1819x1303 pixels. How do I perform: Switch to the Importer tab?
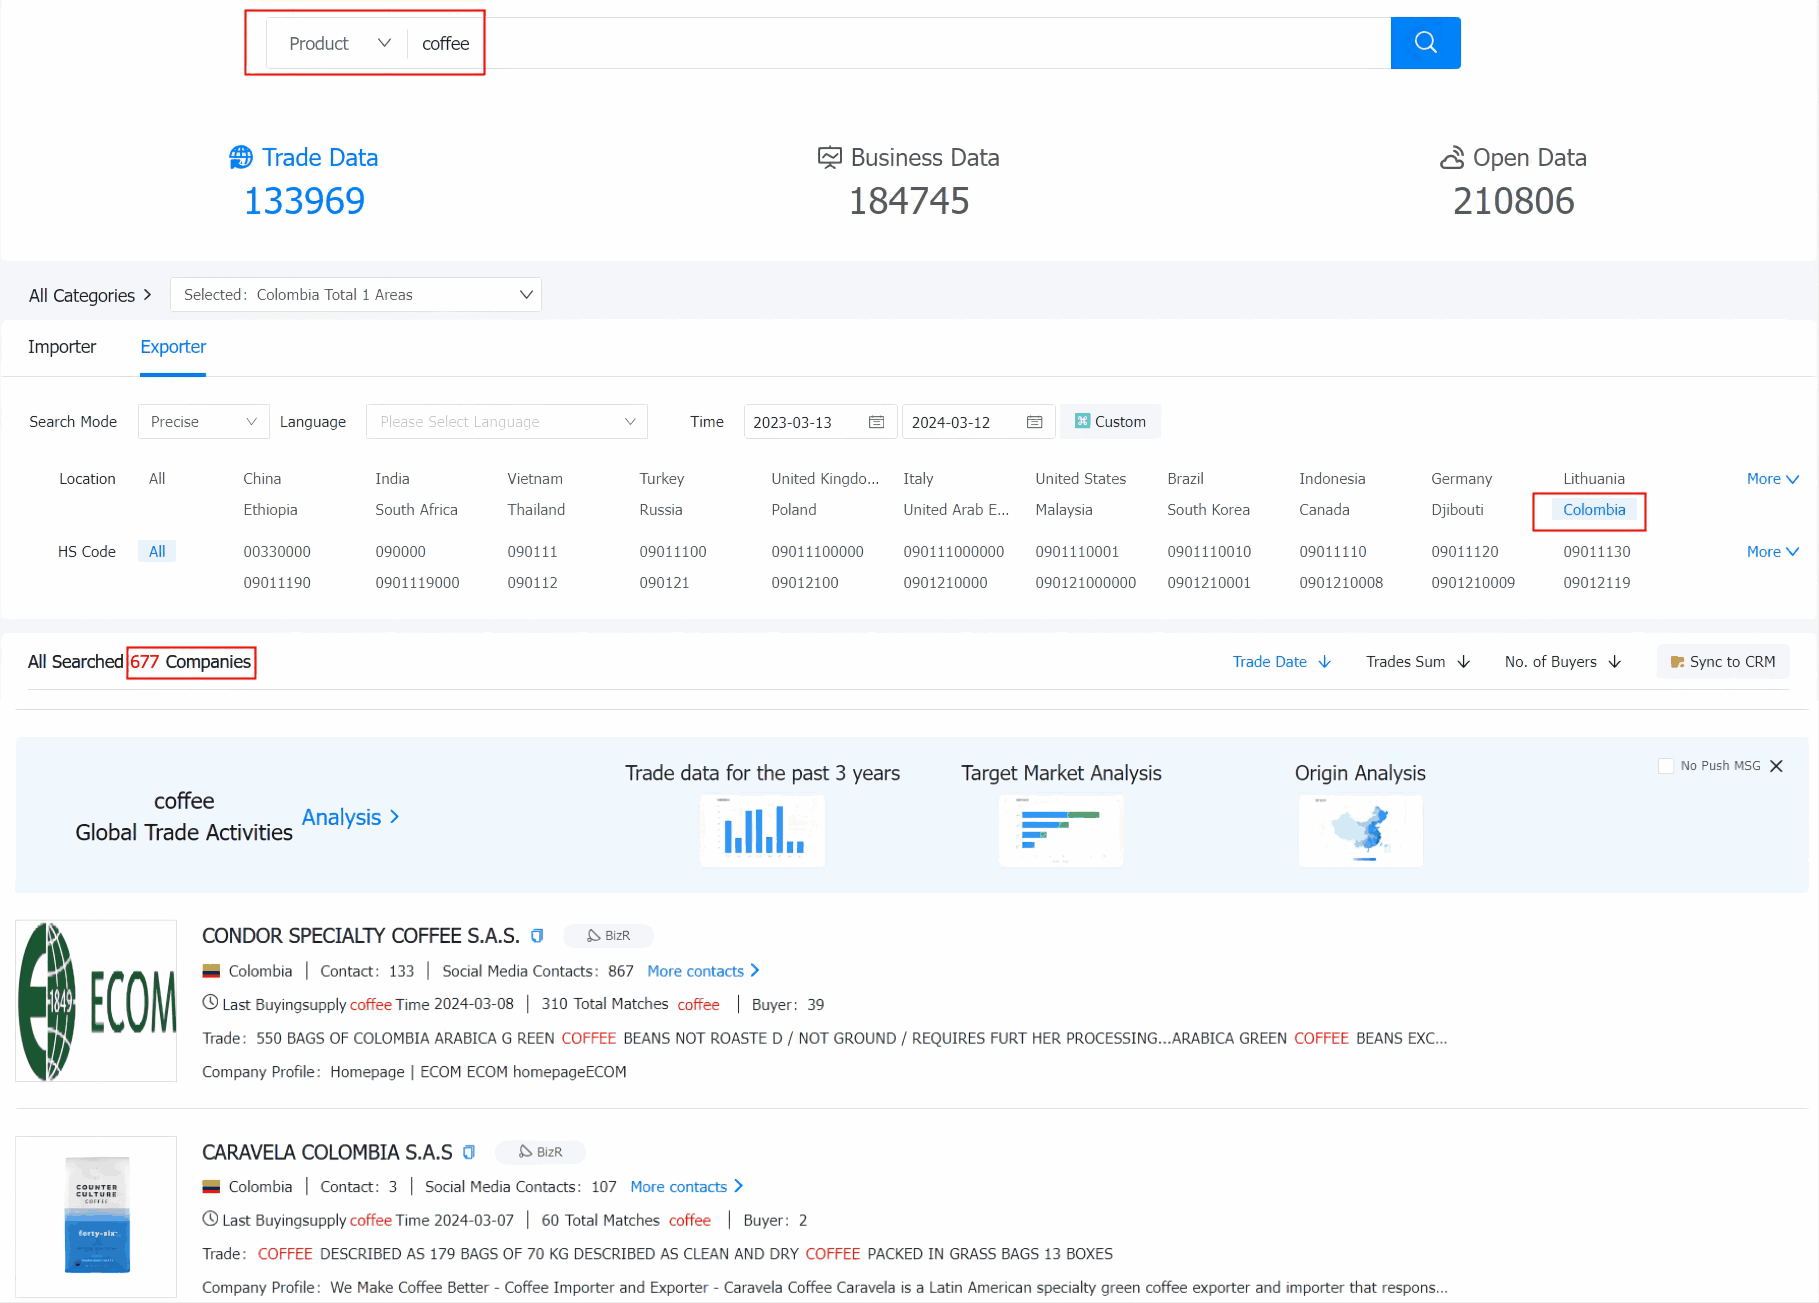point(62,347)
